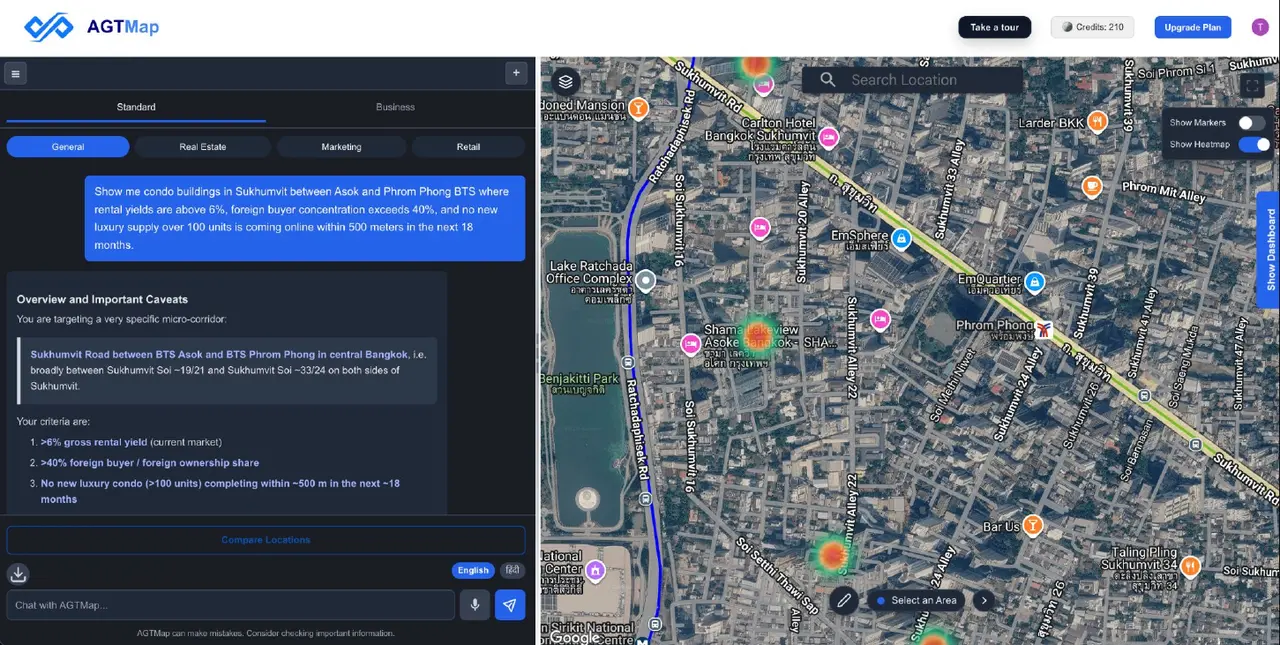1280x645 pixels.
Task: Select the pencil draw tool on map
Action: tap(844, 600)
